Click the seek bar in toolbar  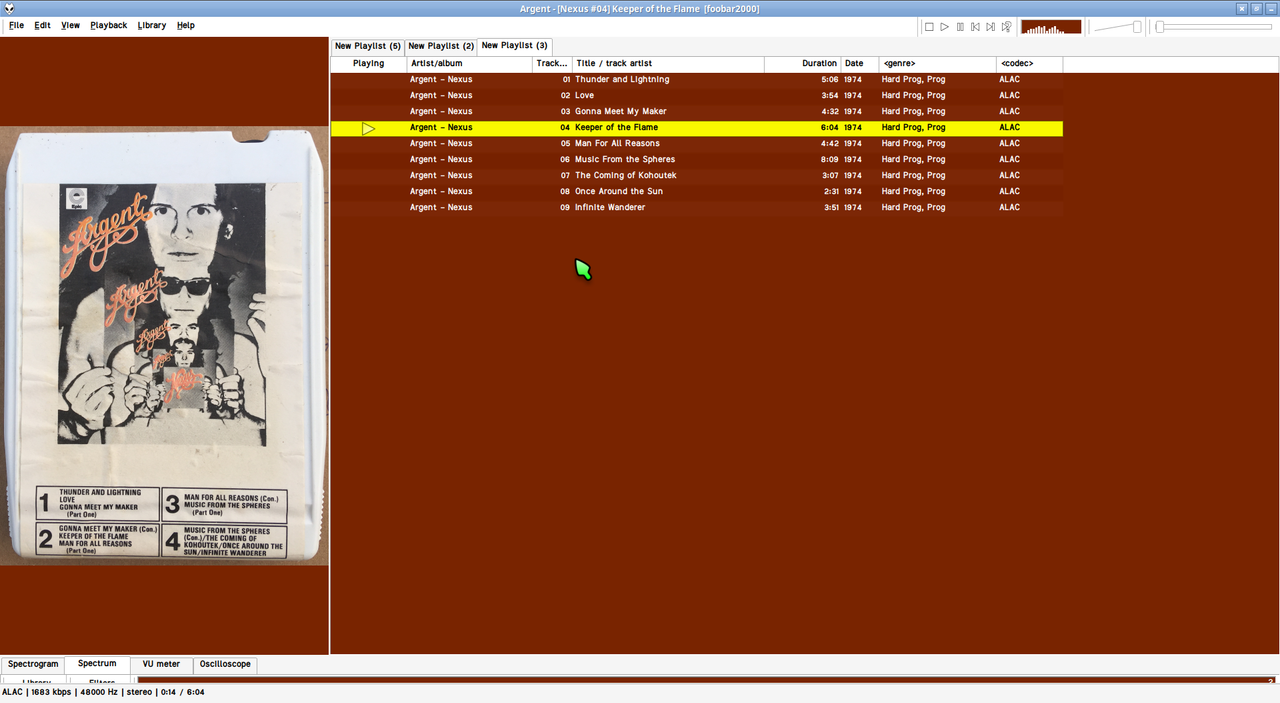pyautogui.click(x=1213, y=27)
